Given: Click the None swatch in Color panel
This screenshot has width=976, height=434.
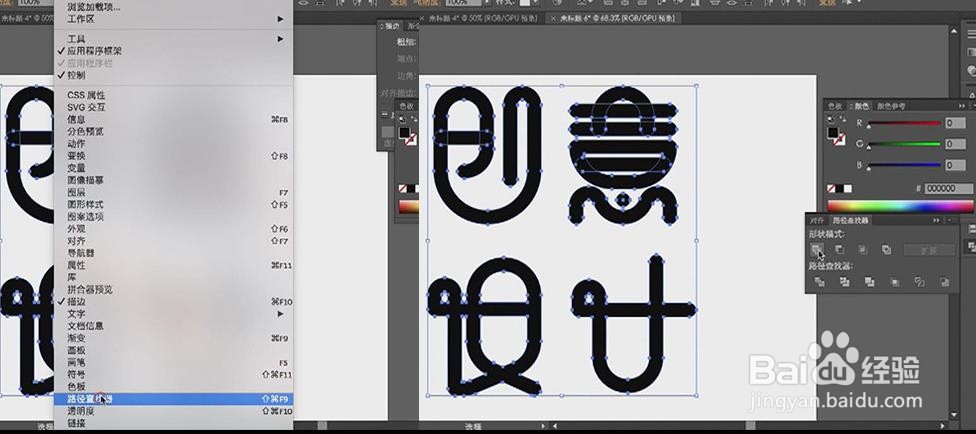Looking at the screenshot, I should point(830,189).
